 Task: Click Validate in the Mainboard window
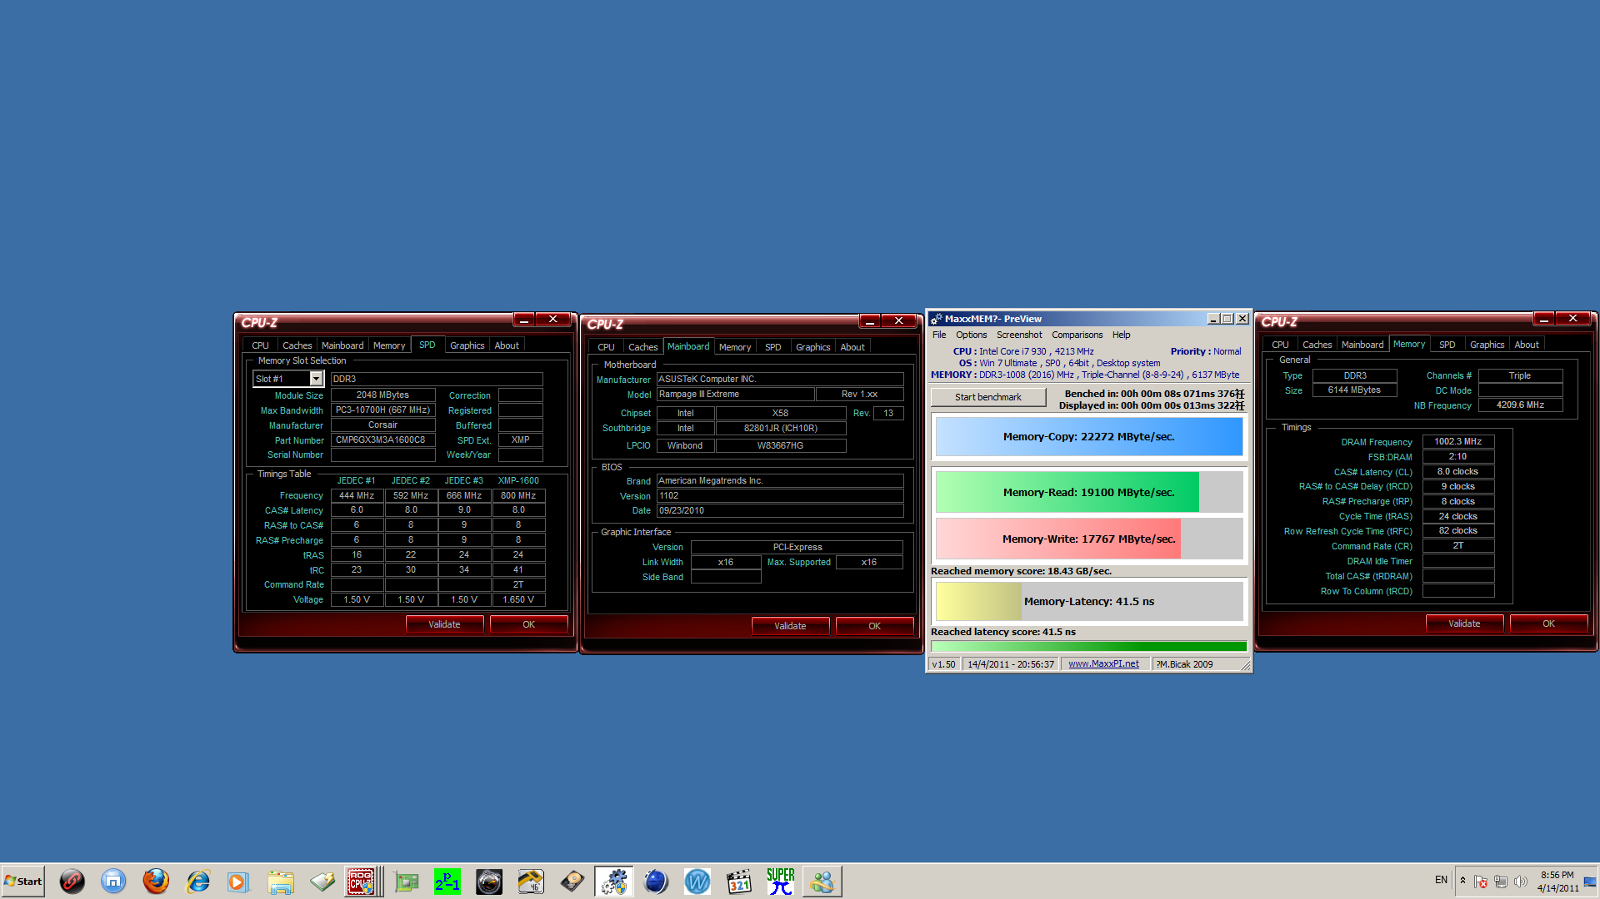click(x=790, y=626)
